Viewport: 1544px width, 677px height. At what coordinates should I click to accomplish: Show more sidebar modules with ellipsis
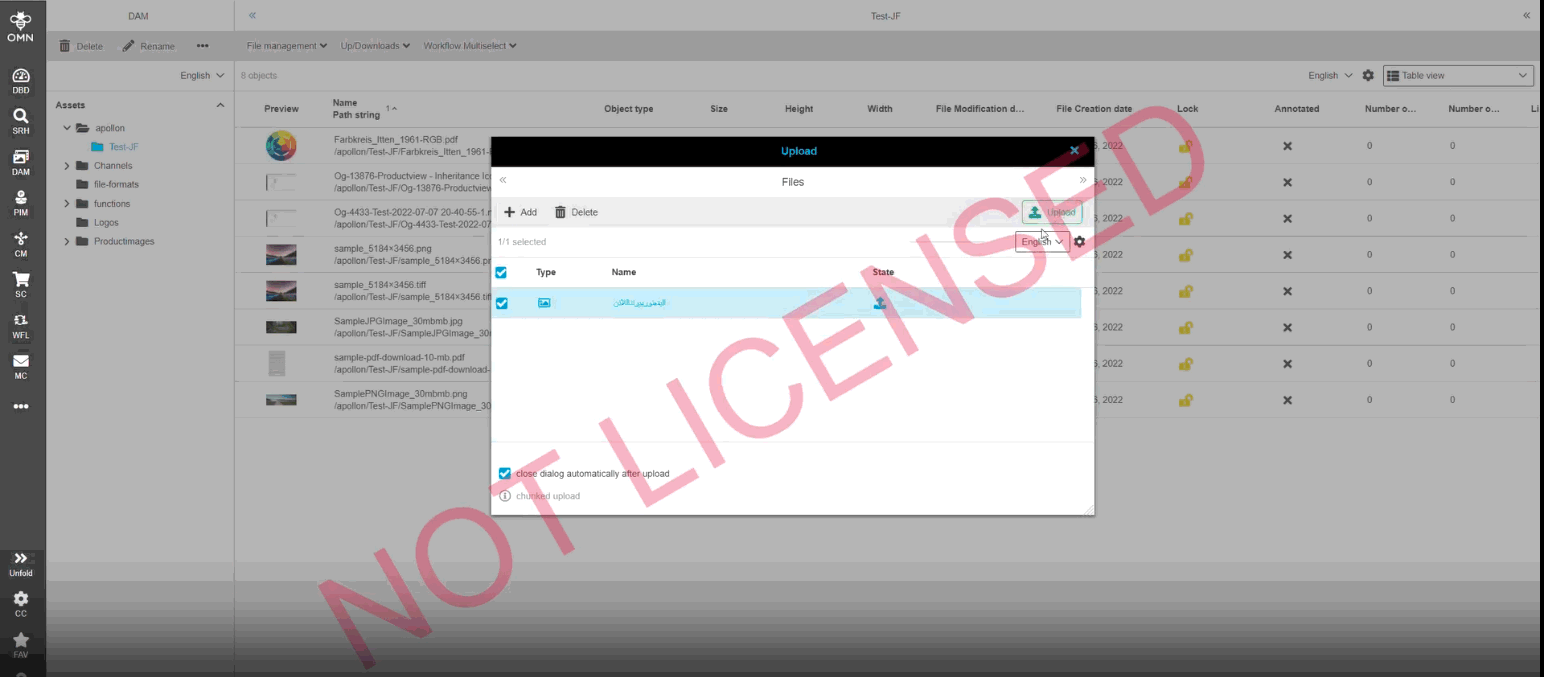click(21, 407)
